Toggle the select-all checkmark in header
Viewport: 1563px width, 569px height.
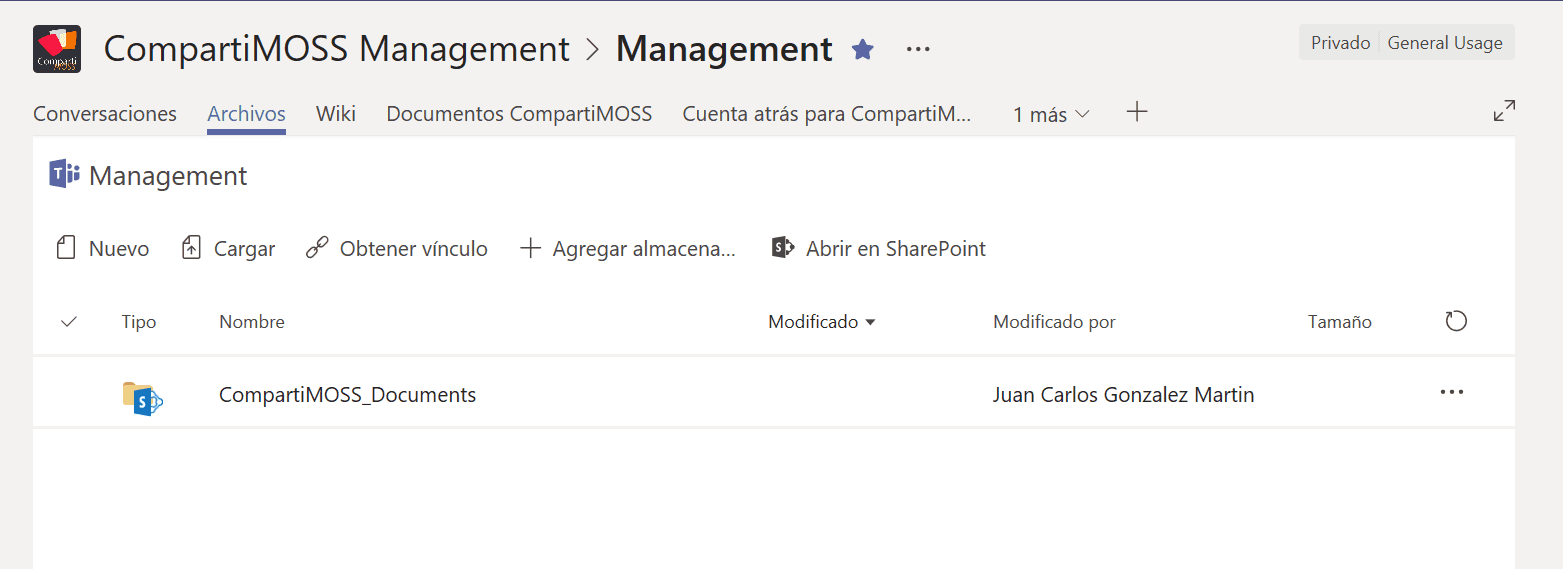(69, 322)
